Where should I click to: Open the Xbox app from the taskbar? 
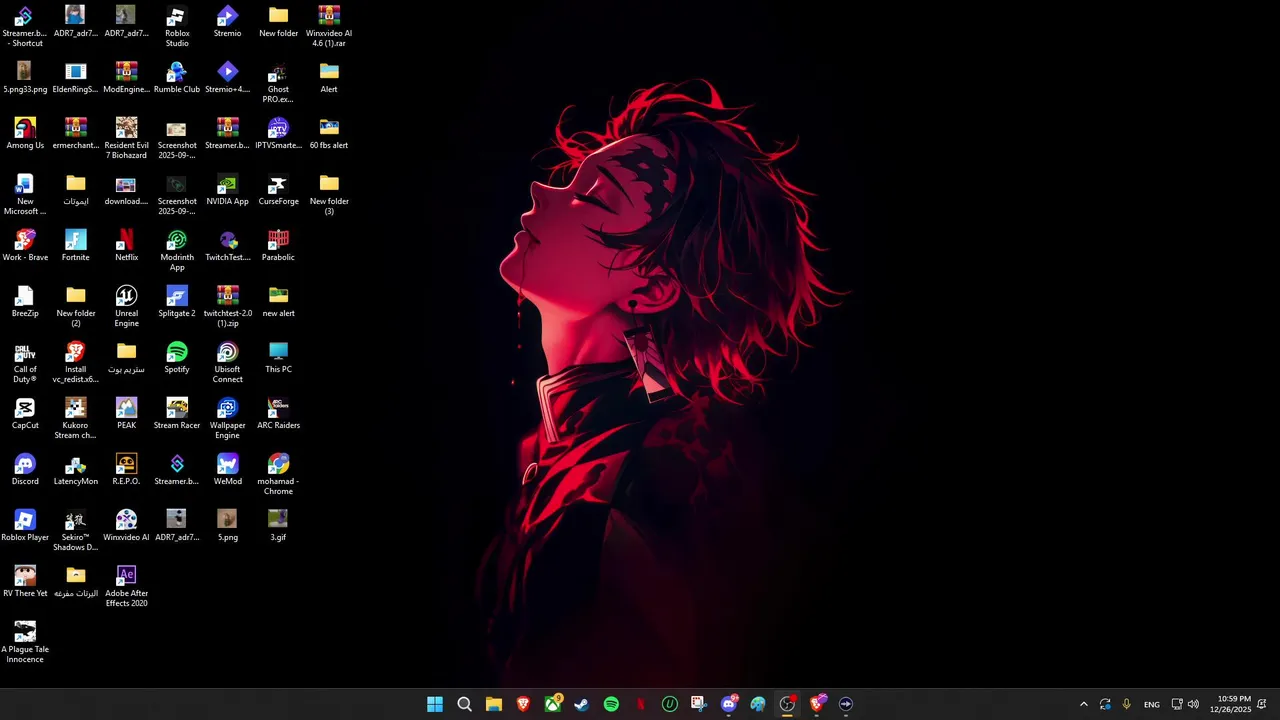click(x=552, y=704)
